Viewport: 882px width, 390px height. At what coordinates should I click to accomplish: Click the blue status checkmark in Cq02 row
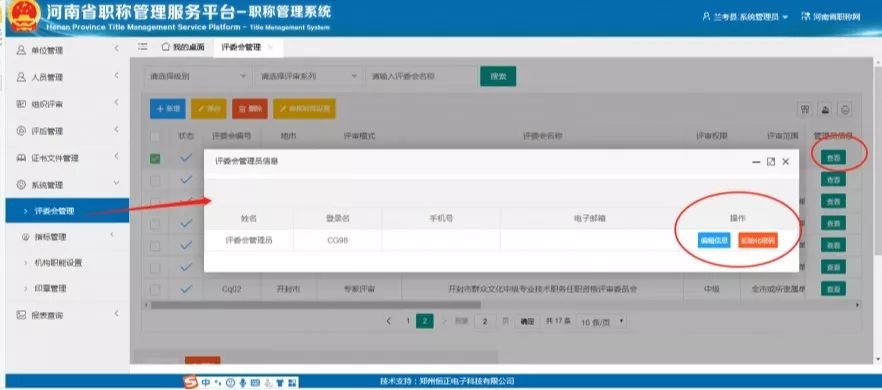(x=186, y=289)
